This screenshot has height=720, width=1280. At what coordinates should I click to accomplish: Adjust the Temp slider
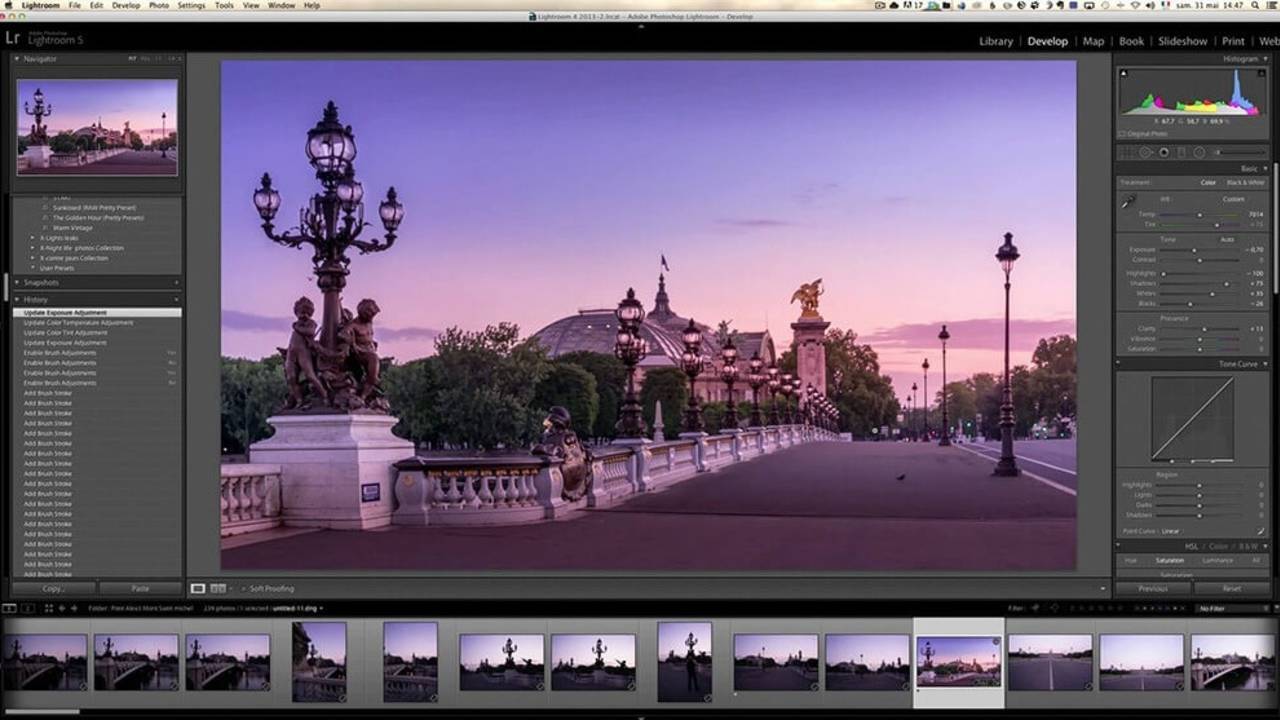tap(1200, 214)
